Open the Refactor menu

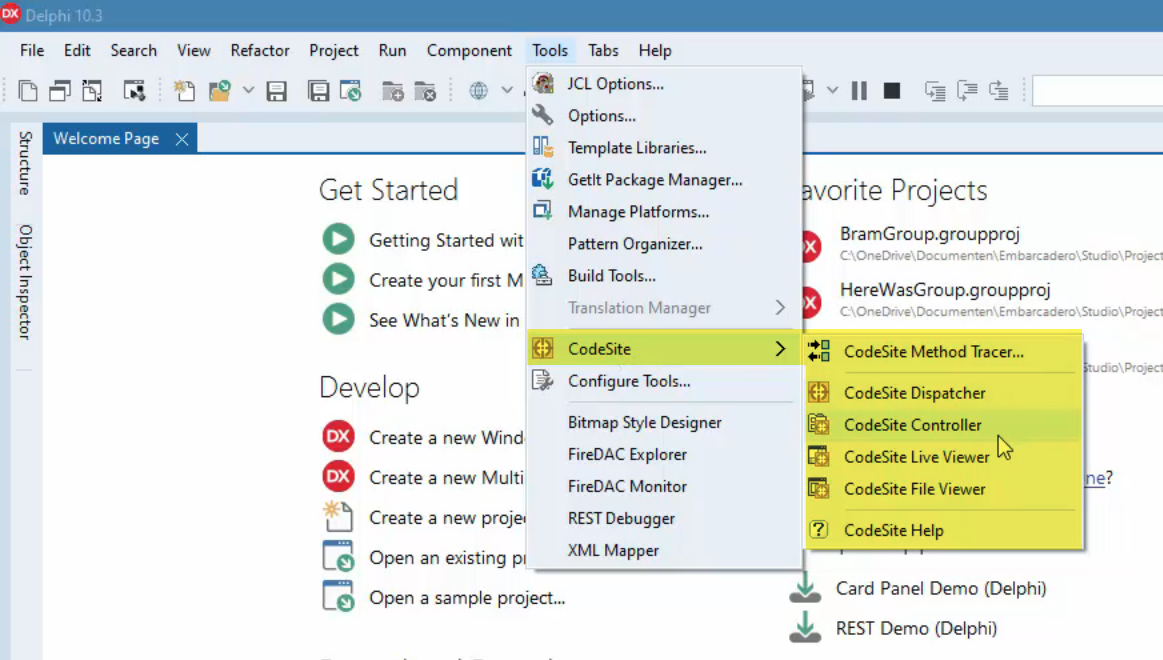[x=260, y=50]
